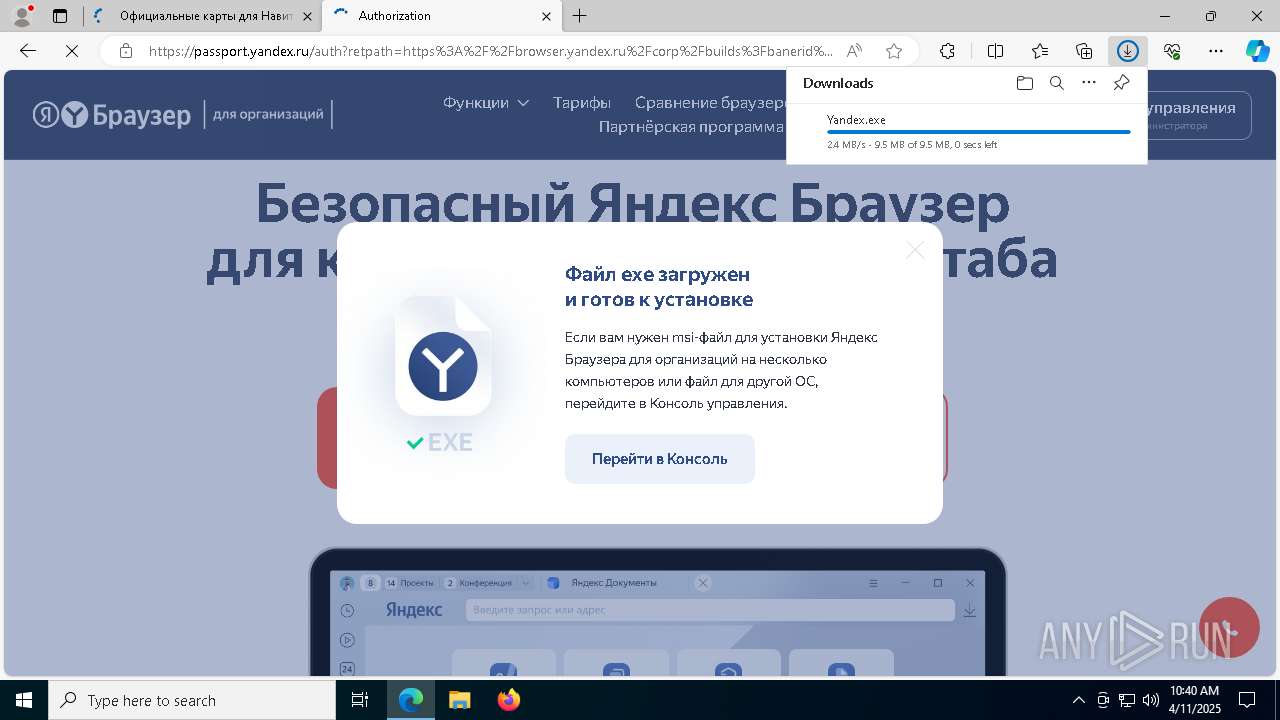Click the Yandex.exe download progress bar
This screenshot has height=720, width=1280.
[x=978, y=132]
